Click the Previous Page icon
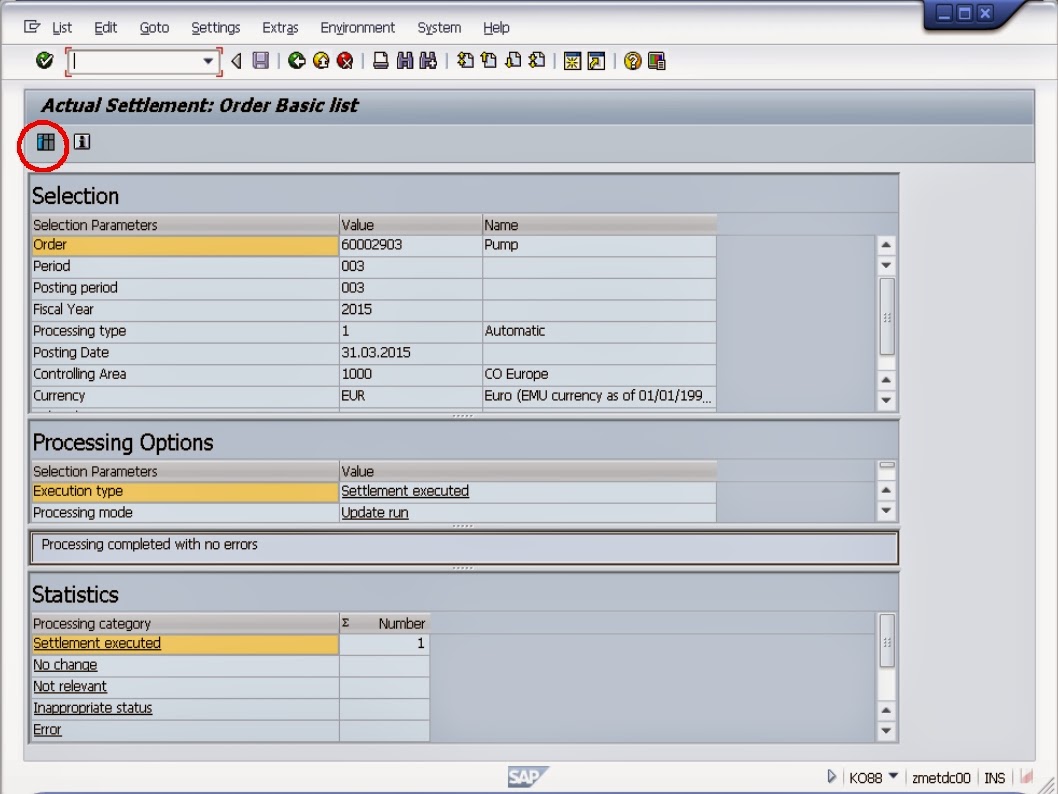The image size is (1058, 794). 489,61
